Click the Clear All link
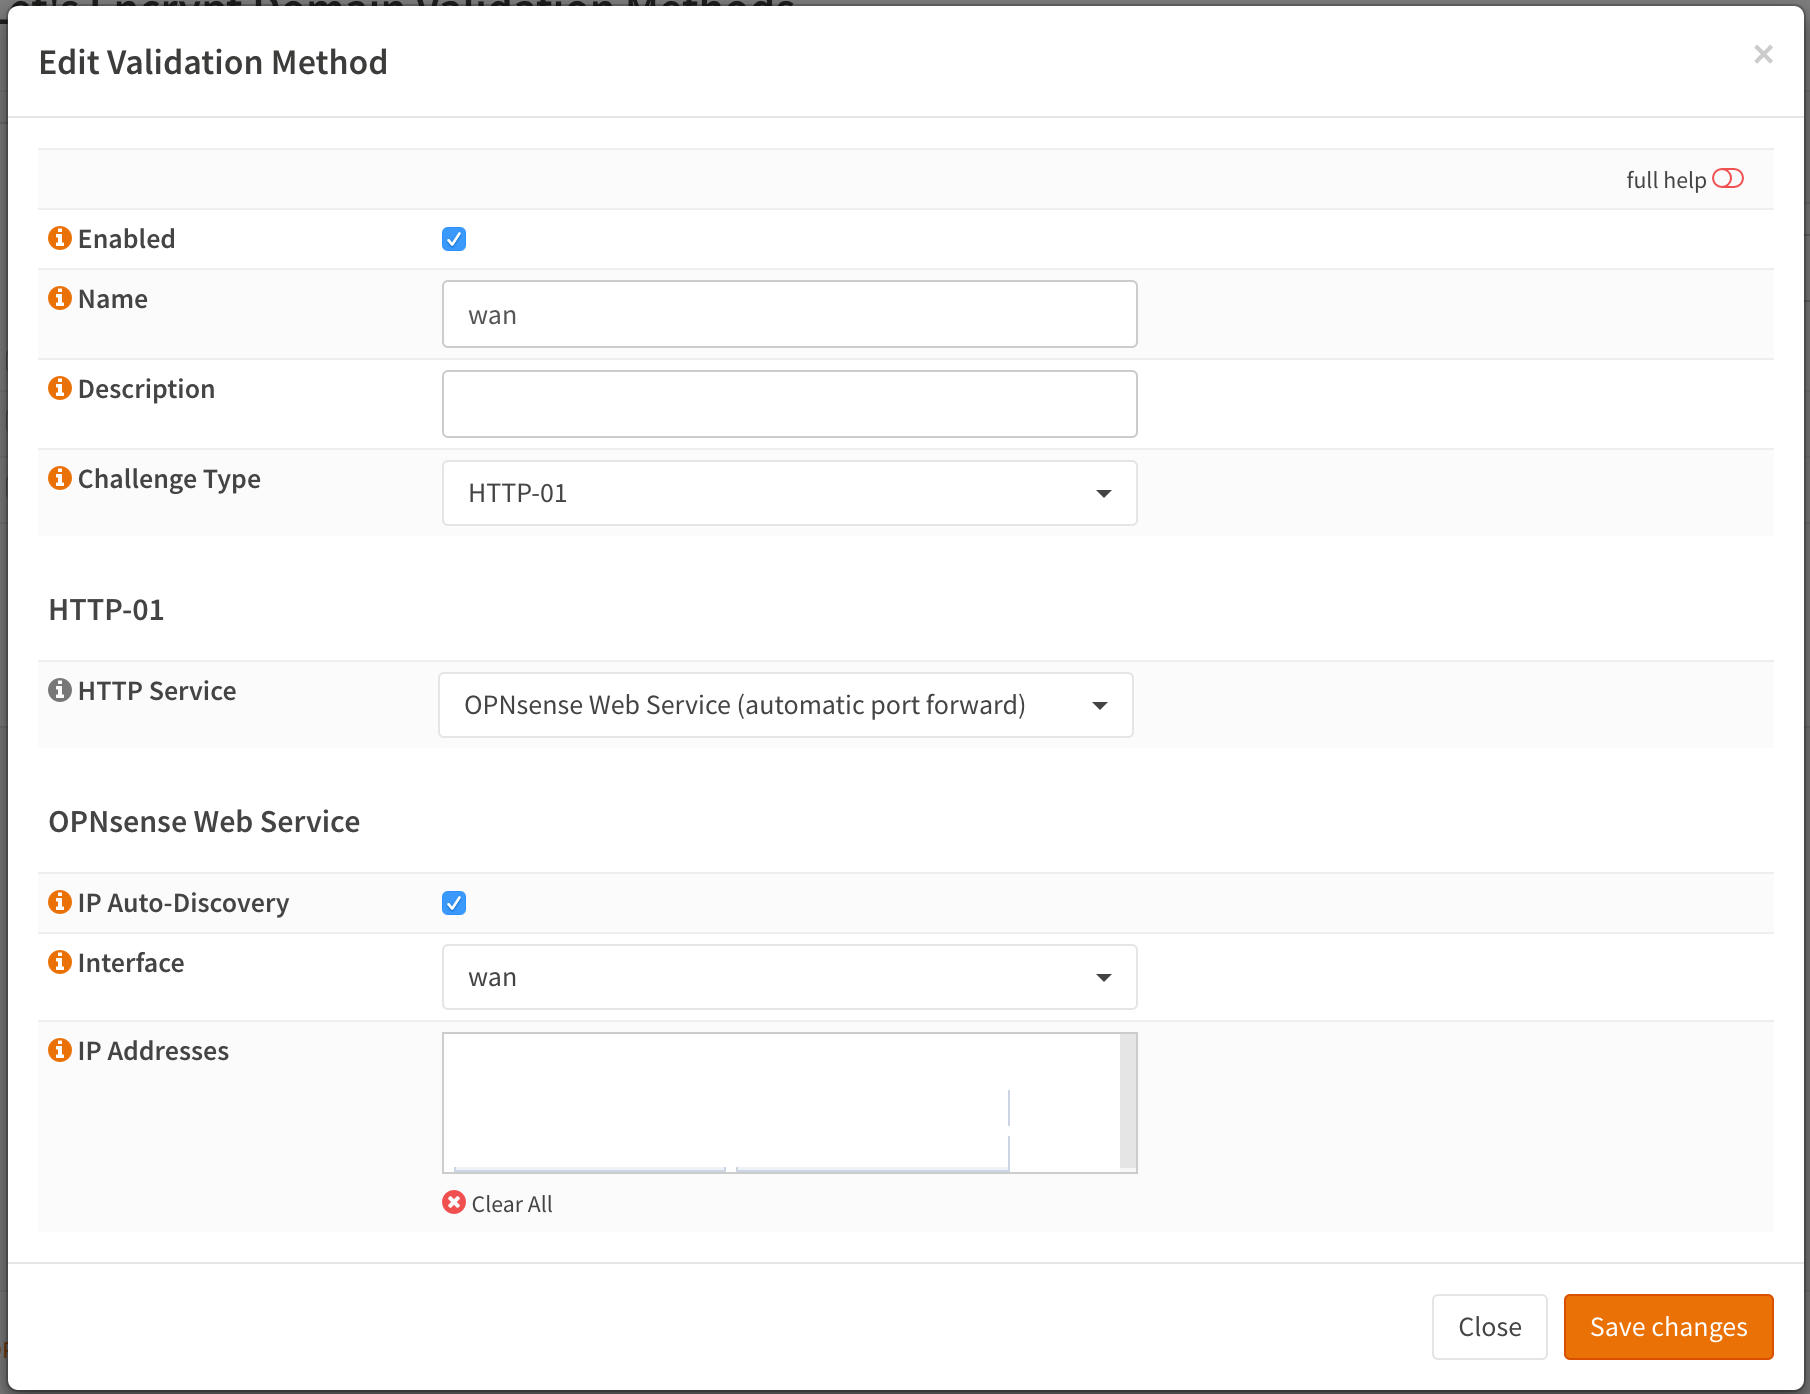Image resolution: width=1810 pixels, height=1394 pixels. point(511,1203)
